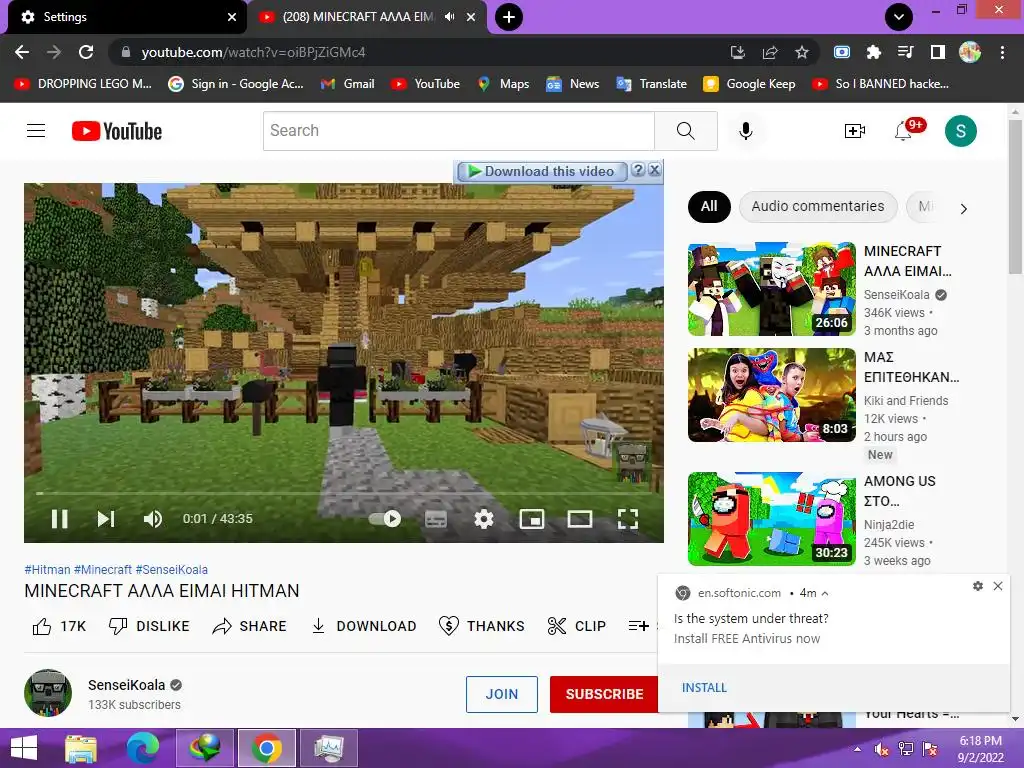Skip to next video
Image resolution: width=1024 pixels, height=768 pixels.
click(x=106, y=519)
